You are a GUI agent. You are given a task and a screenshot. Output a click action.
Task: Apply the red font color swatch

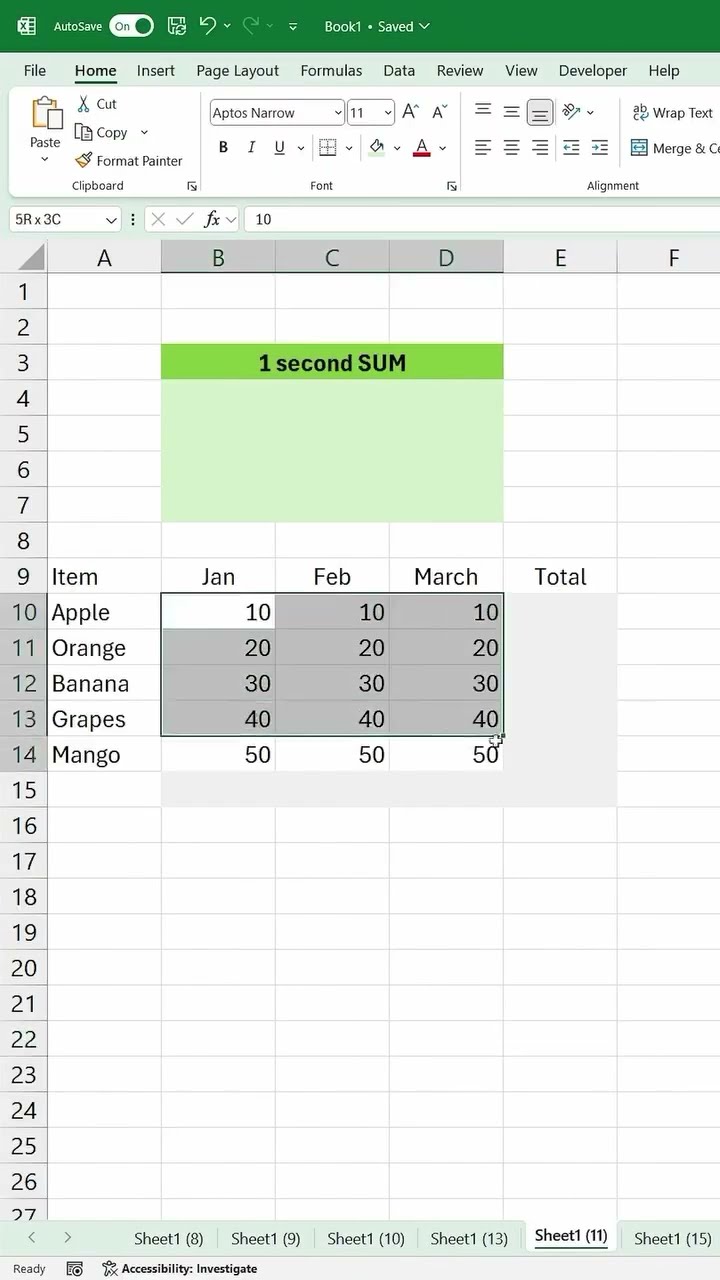pos(422,148)
